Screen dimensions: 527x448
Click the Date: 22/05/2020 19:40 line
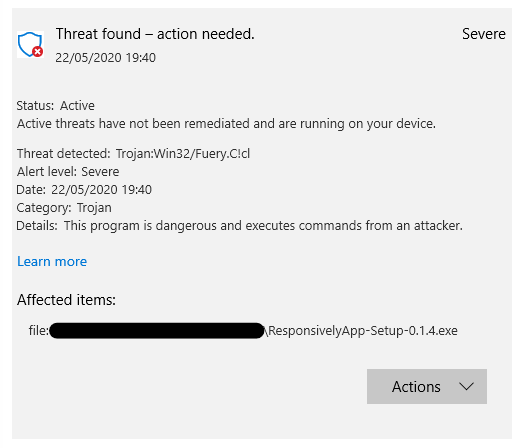click(84, 190)
